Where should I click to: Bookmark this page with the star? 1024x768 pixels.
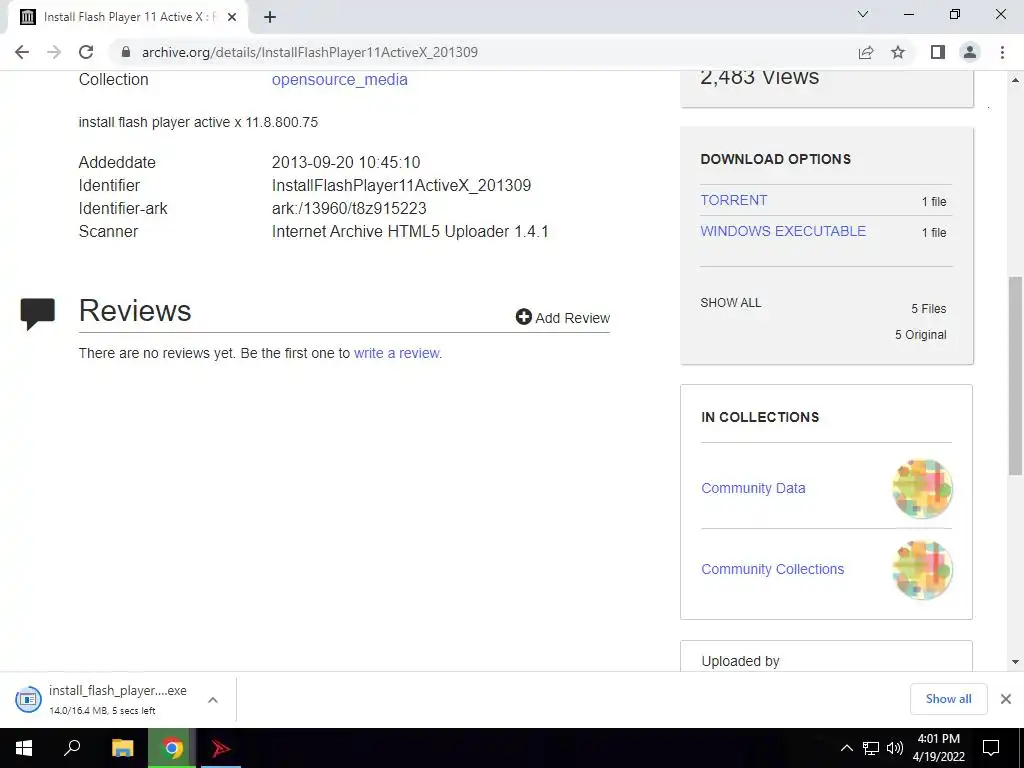point(898,52)
